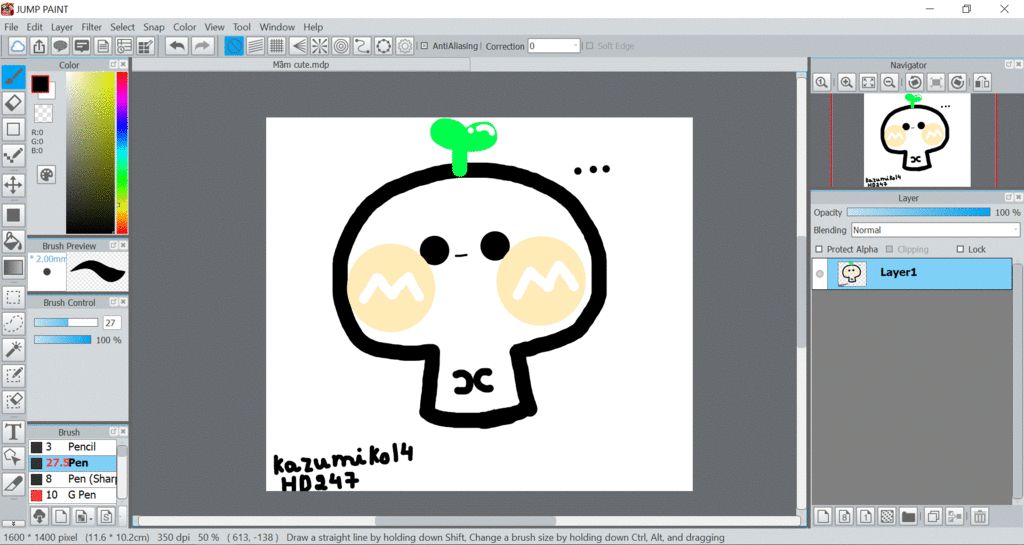The width and height of the screenshot is (1024, 545).
Task: Click the Undo arrow
Action: pos(177,46)
